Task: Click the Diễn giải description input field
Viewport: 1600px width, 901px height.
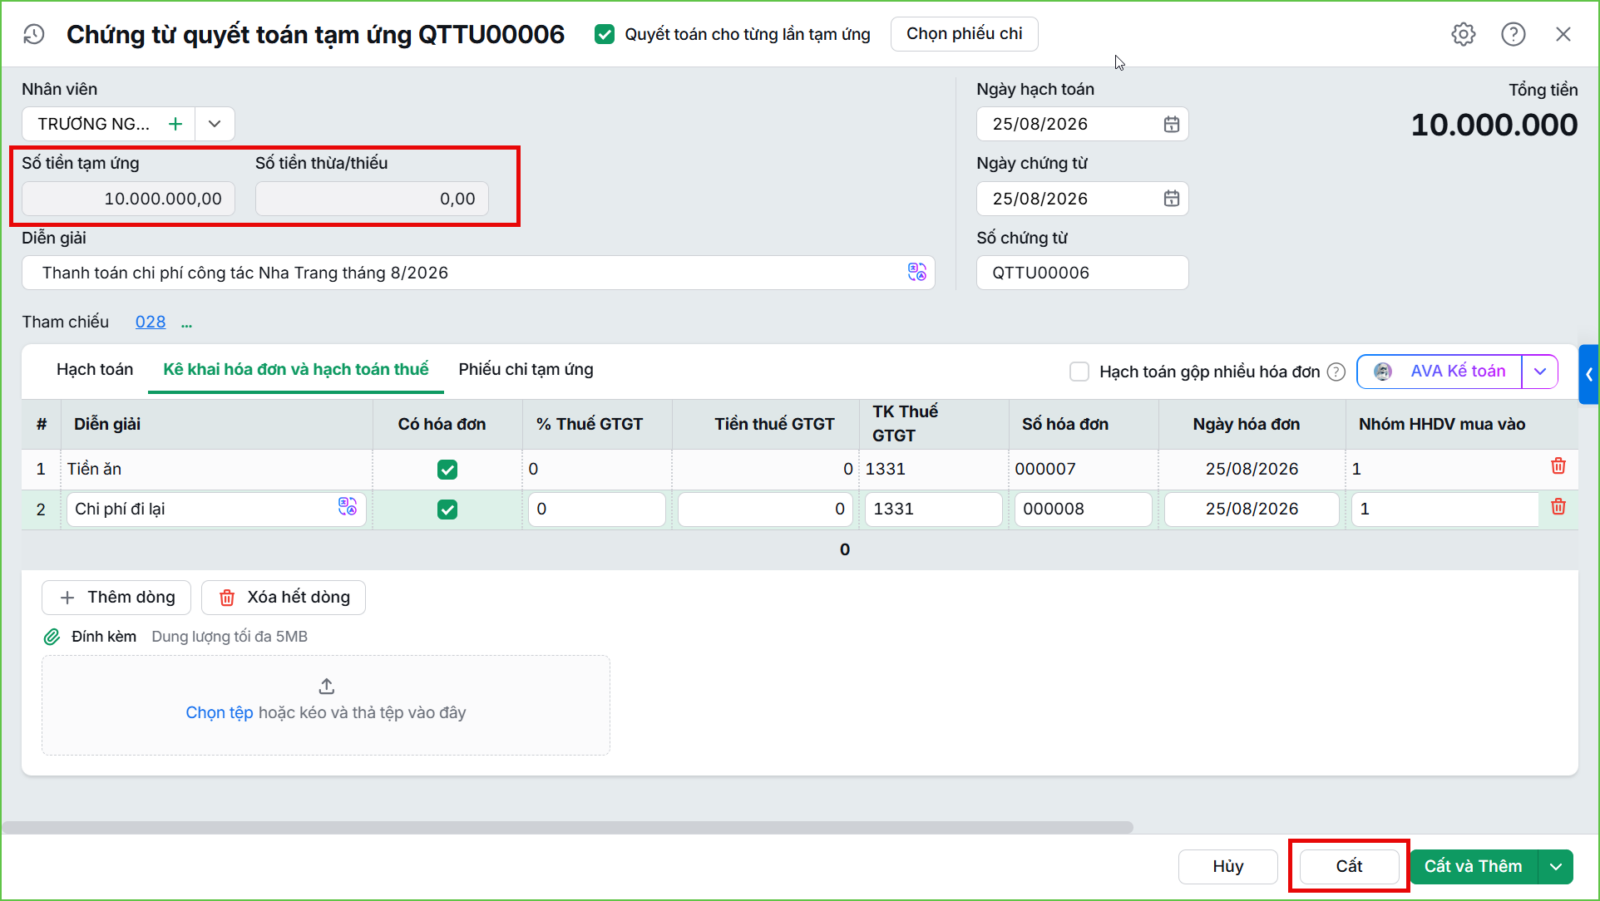Action: (478, 273)
